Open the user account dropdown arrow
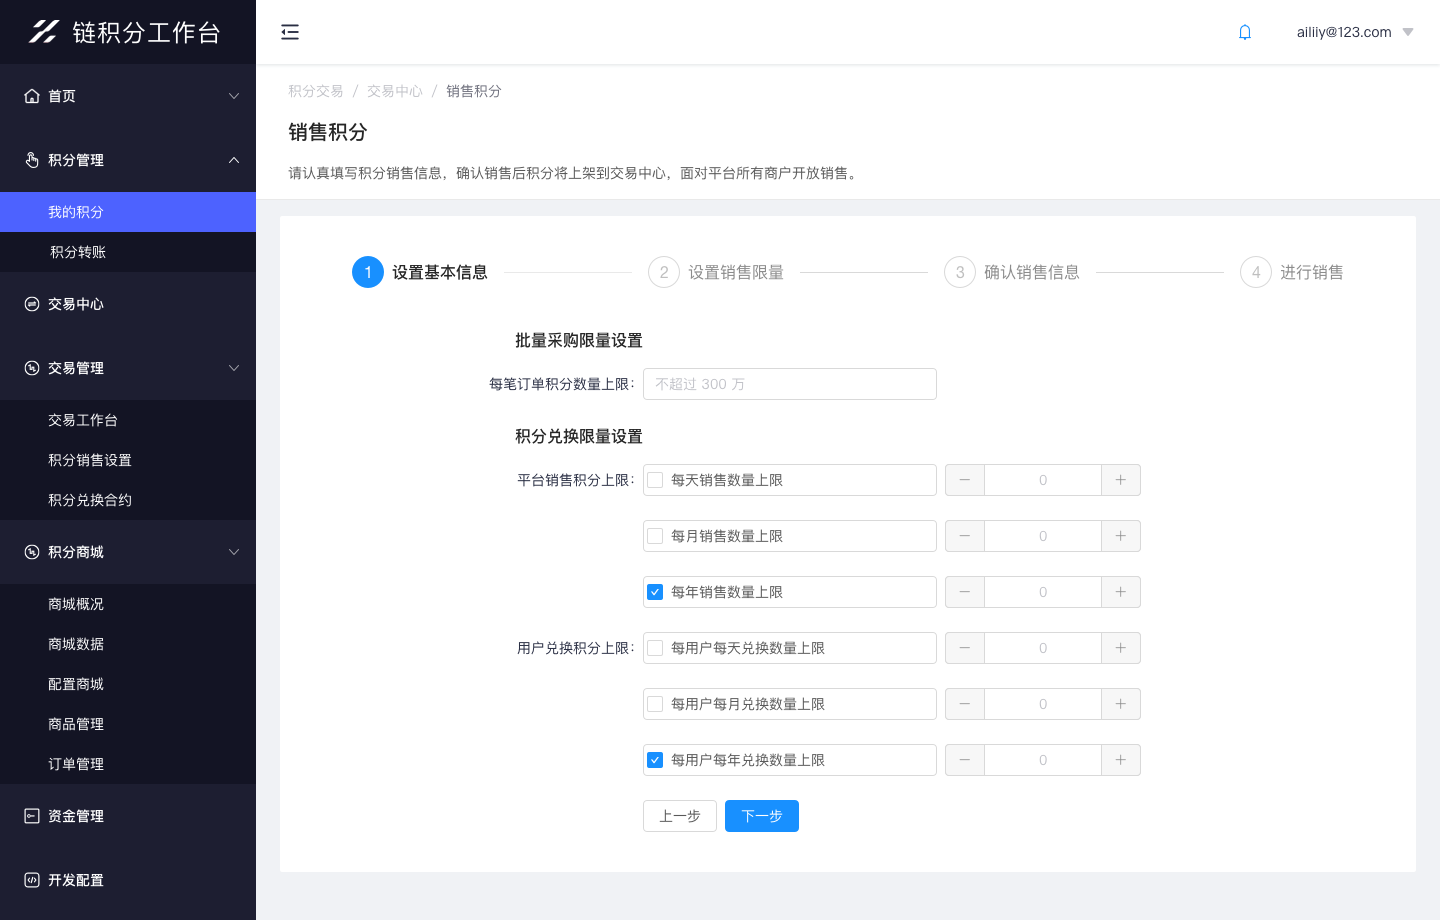 (x=1408, y=32)
